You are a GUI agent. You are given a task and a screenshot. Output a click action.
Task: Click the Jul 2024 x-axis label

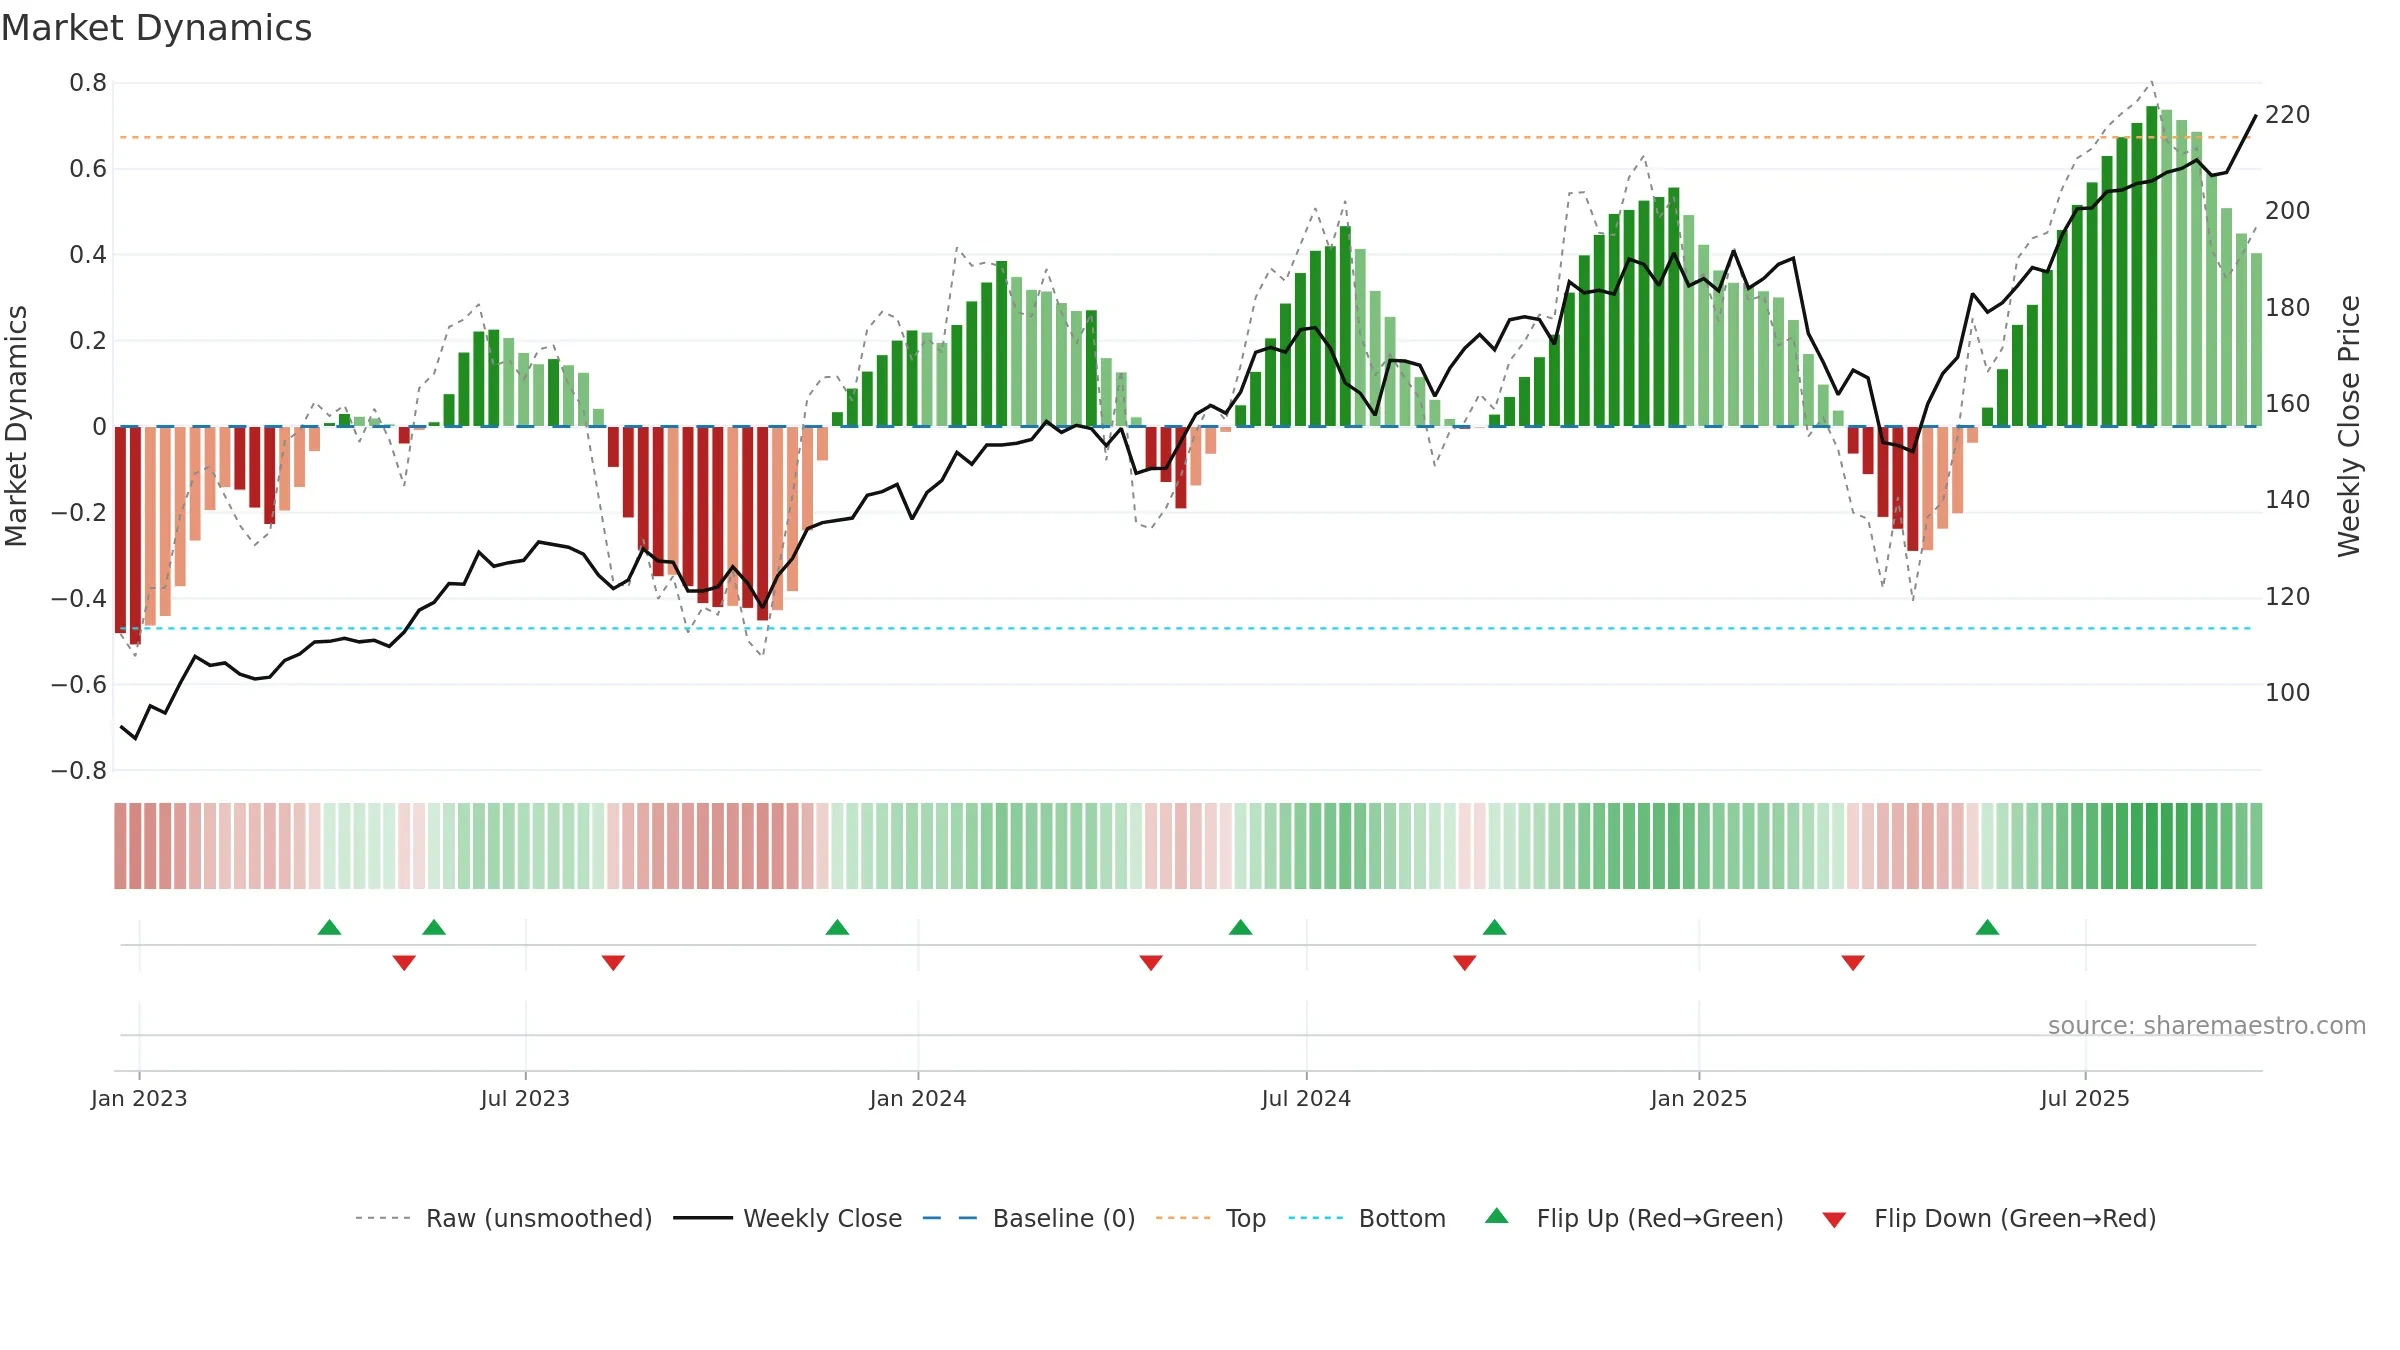tap(1306, 1098)
